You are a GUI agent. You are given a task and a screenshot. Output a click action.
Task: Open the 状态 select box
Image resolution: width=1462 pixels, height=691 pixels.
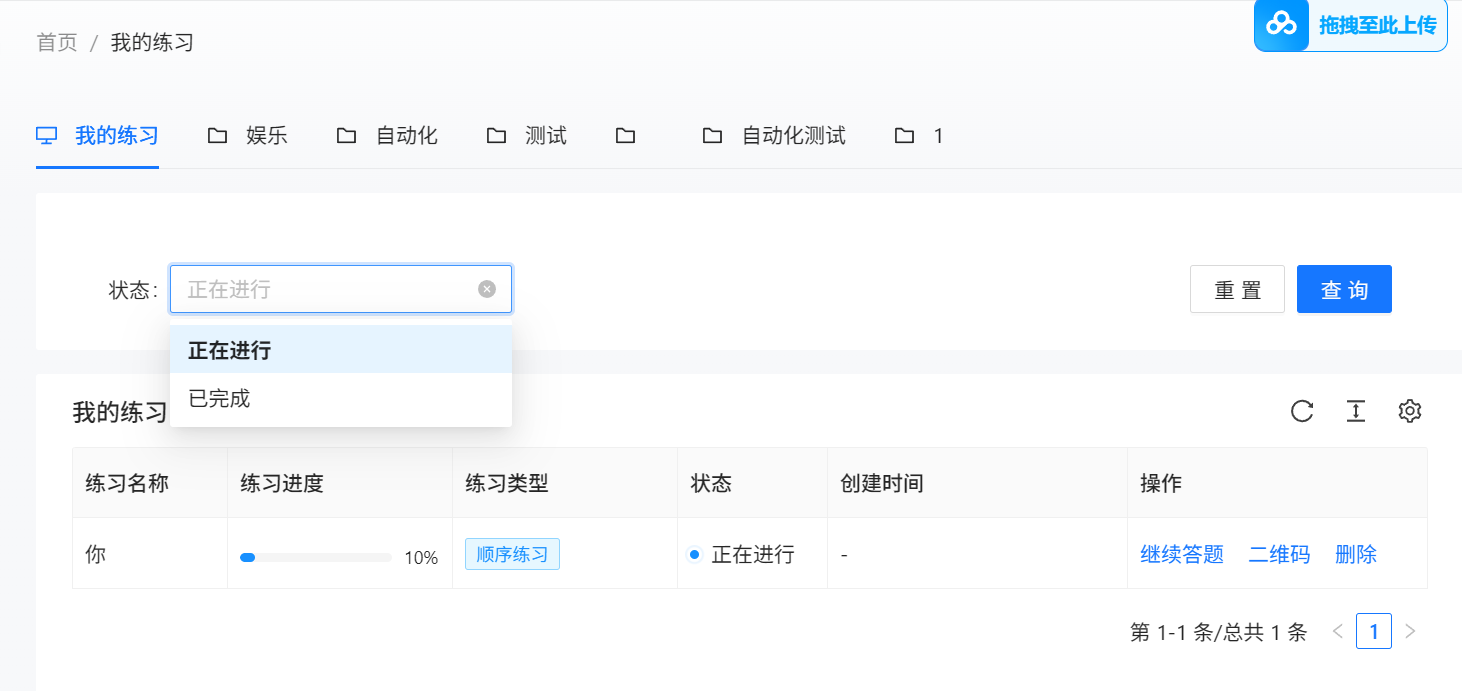[x=341, y=289]
